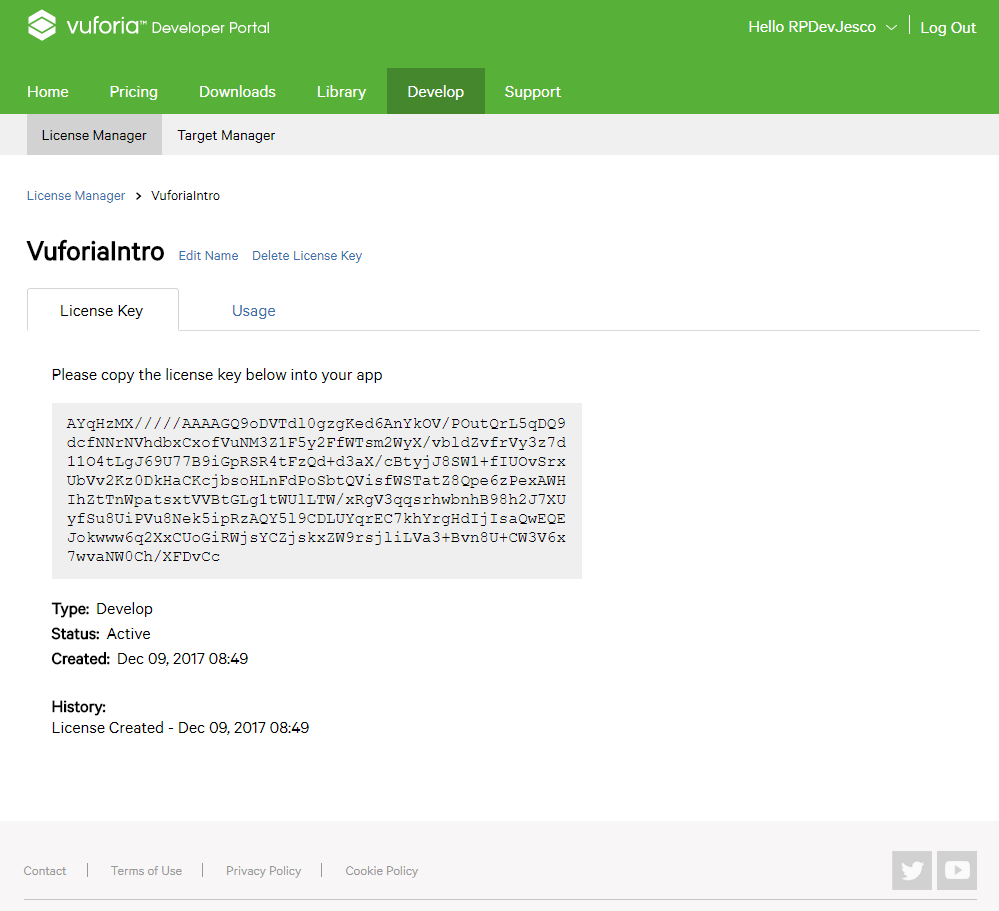Open the Pricing page
Image resolution: width=999 pixels, height=911 pixels.
coord(134,92)
